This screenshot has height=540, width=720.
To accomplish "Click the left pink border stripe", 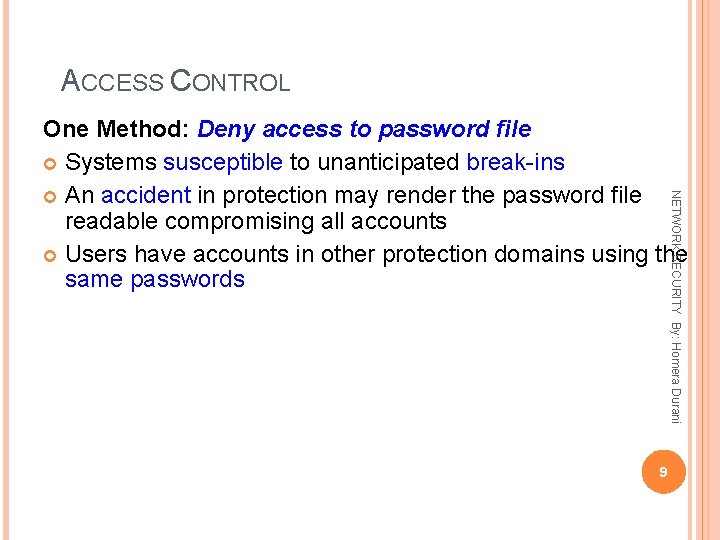I will point(6,270).
